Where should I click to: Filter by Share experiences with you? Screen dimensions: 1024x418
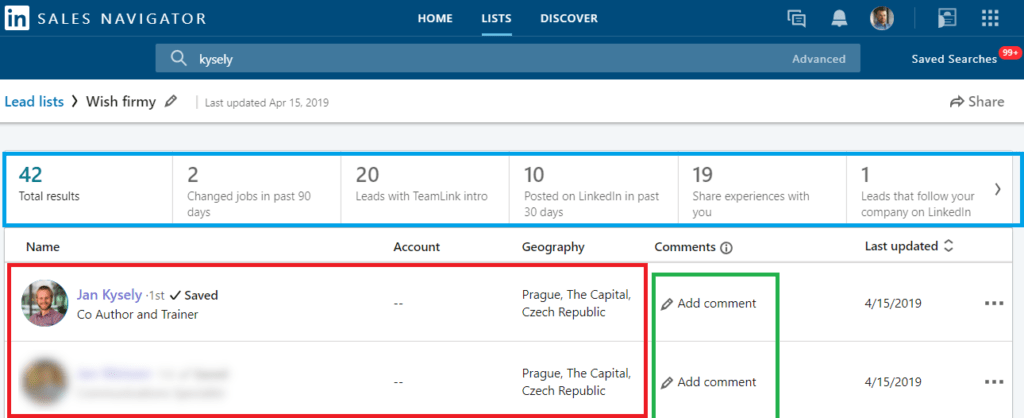coord(762,189)
